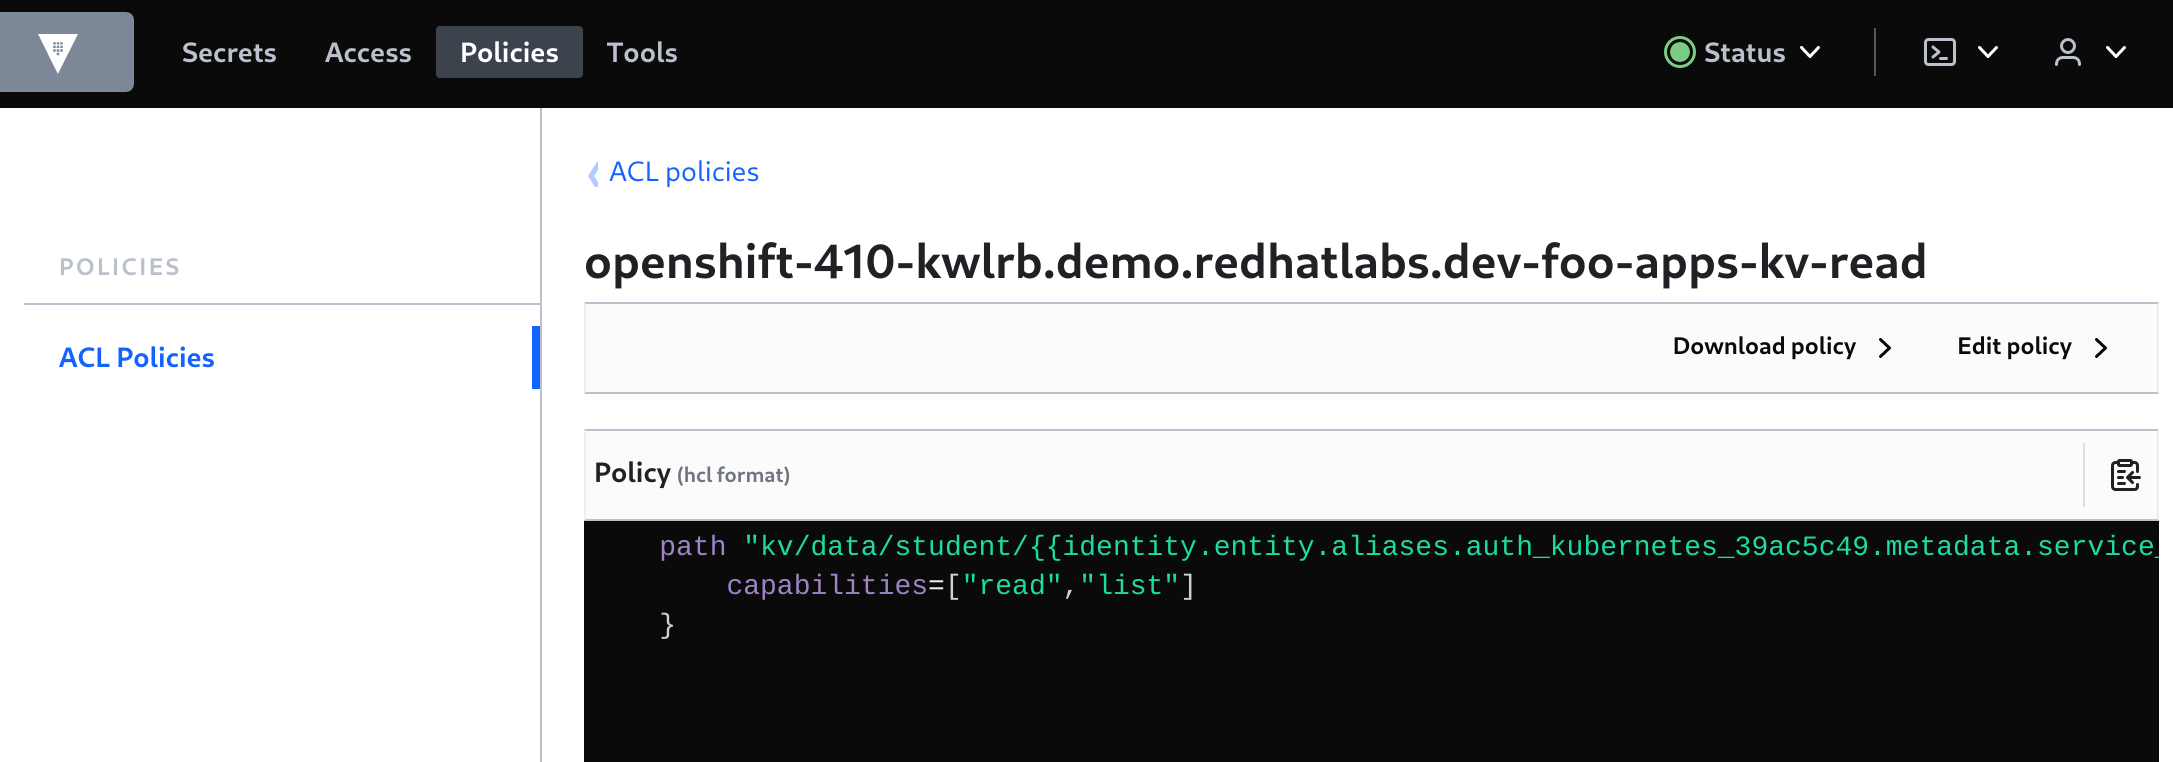The width and height of the screenshot is (2173, 762).
Task: Open the Secrets navigation tab
Action: [229, 52]
